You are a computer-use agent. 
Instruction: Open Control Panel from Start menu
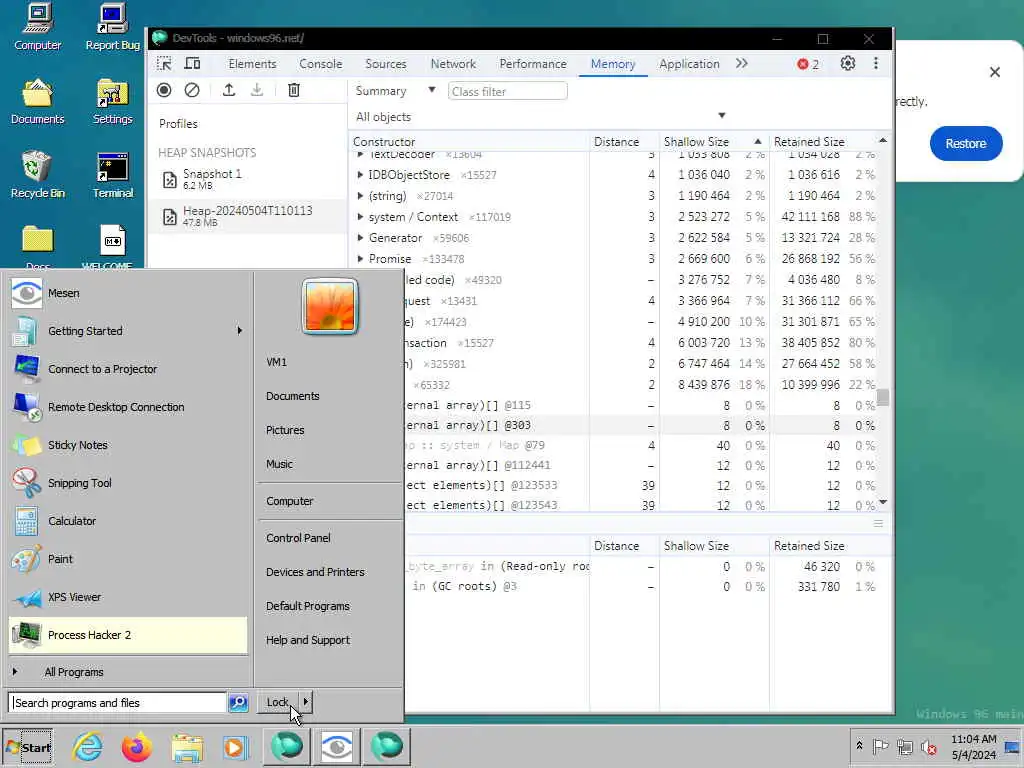(298, 538)
